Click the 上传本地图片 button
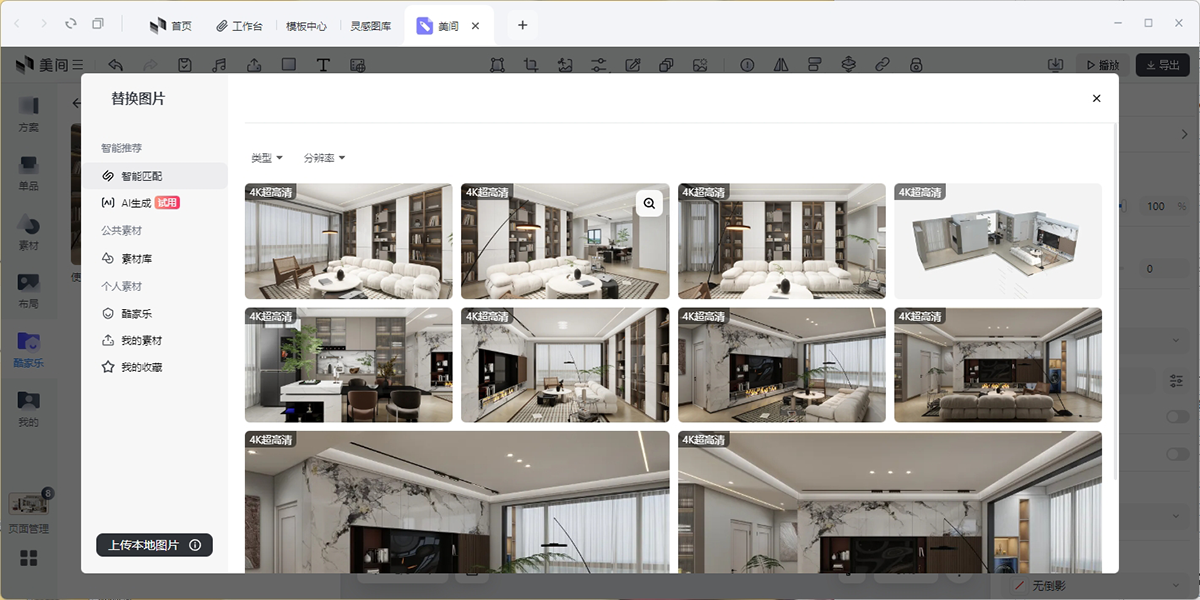 [143, 545]
